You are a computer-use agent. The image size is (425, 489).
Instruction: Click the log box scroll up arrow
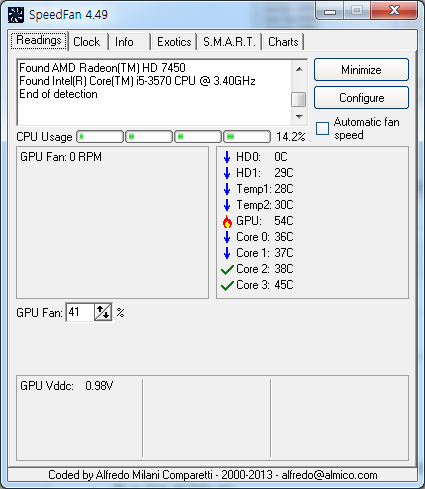click(299, 69)
